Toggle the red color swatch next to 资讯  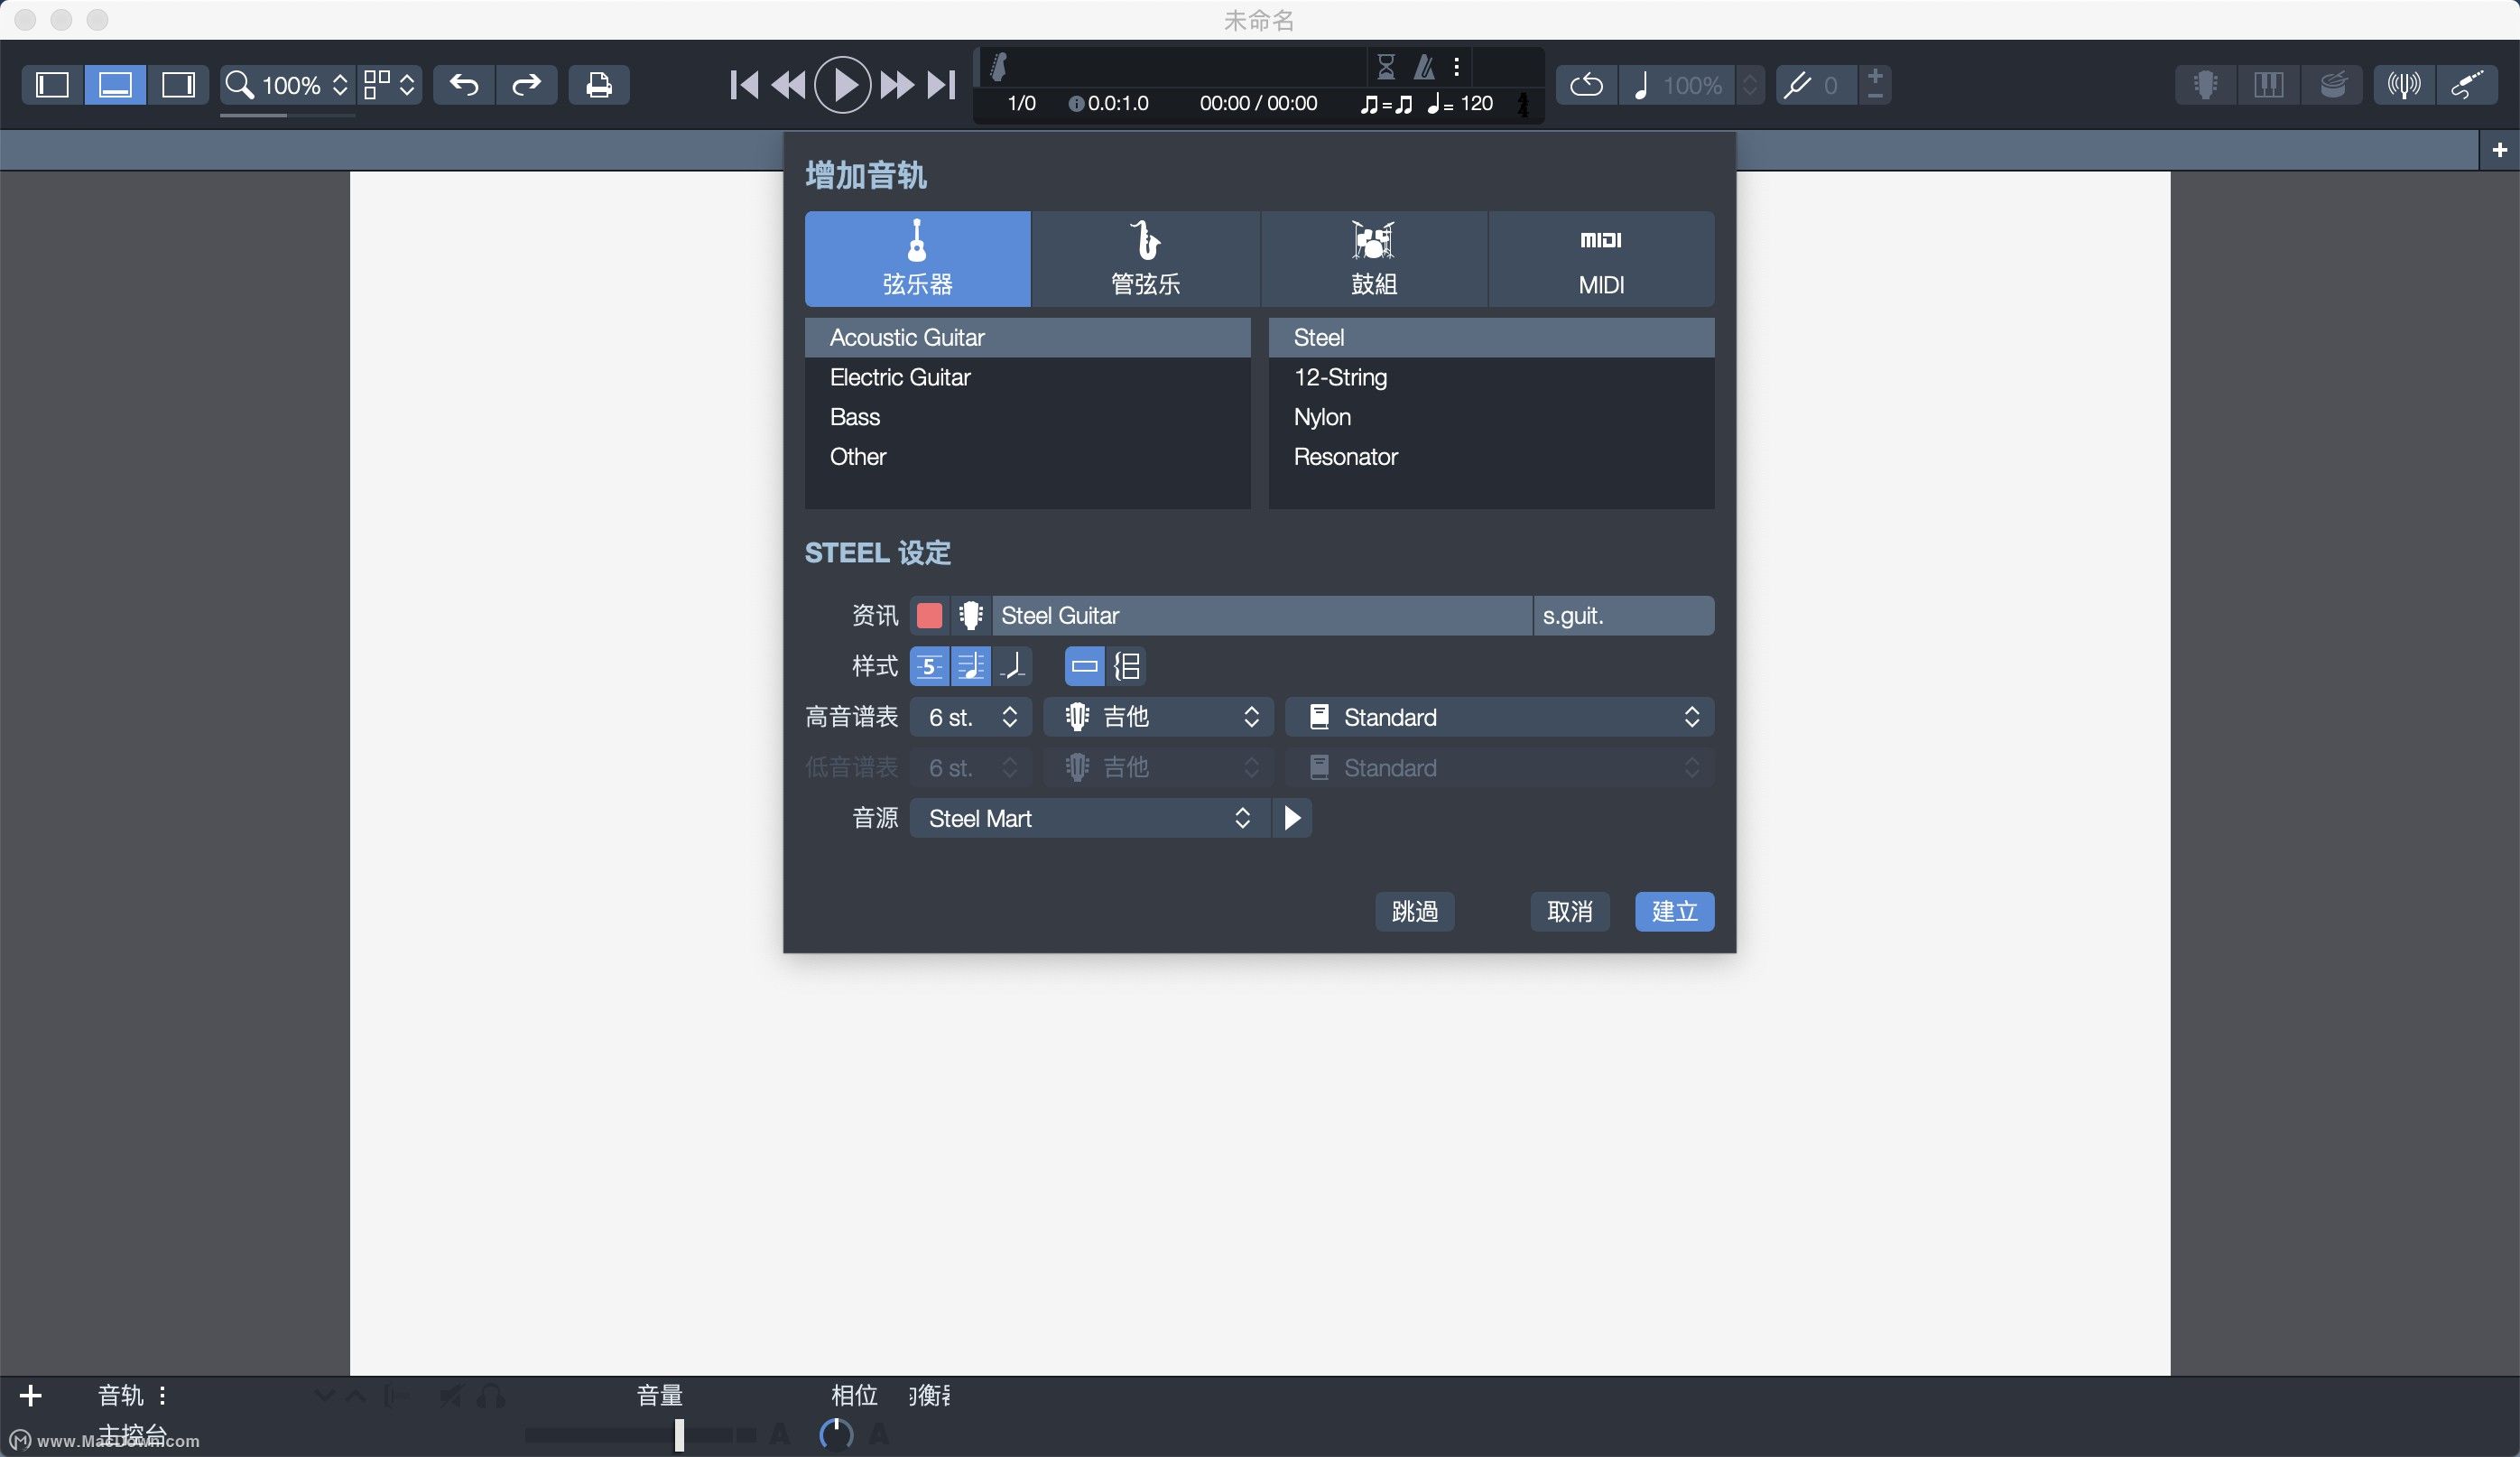coord(931,614)
